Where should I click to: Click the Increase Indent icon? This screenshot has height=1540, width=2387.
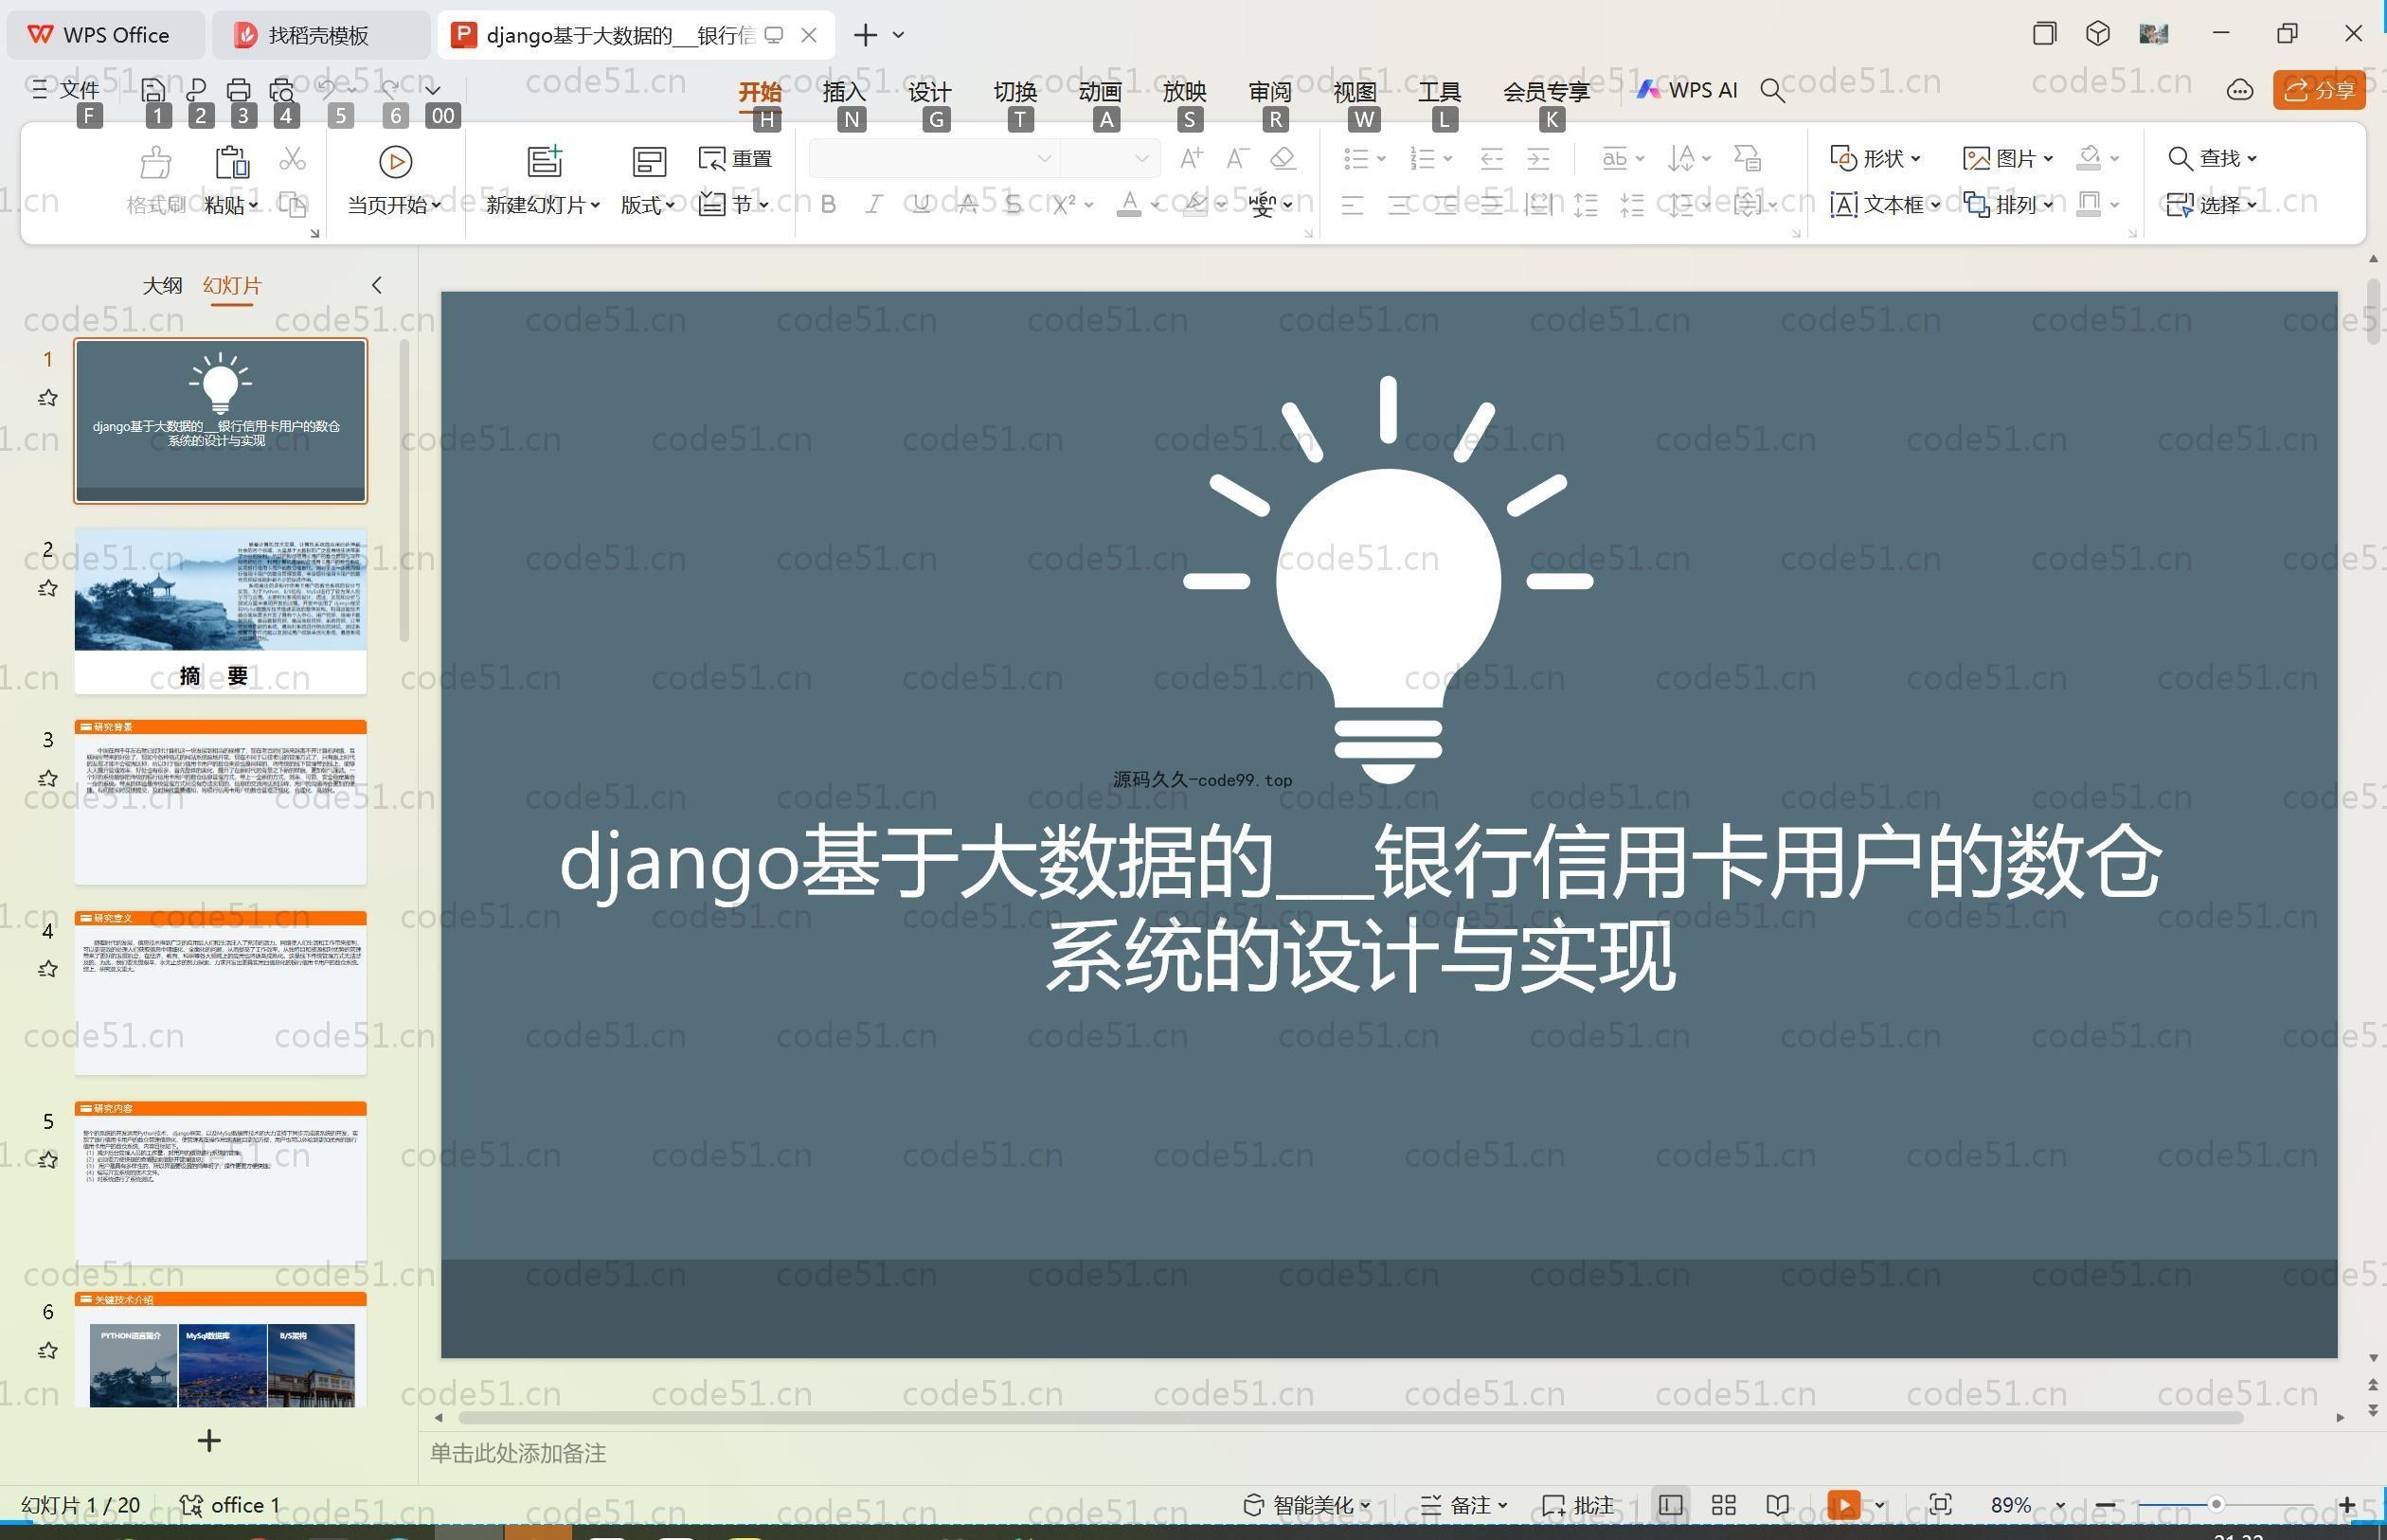tap(1538, 158)
